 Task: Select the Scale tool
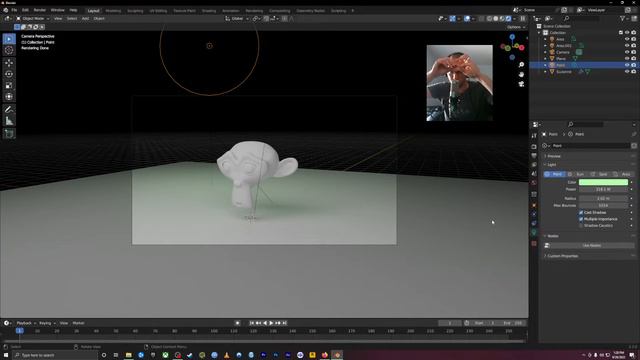pyautogui.click(x=9, y=86)
